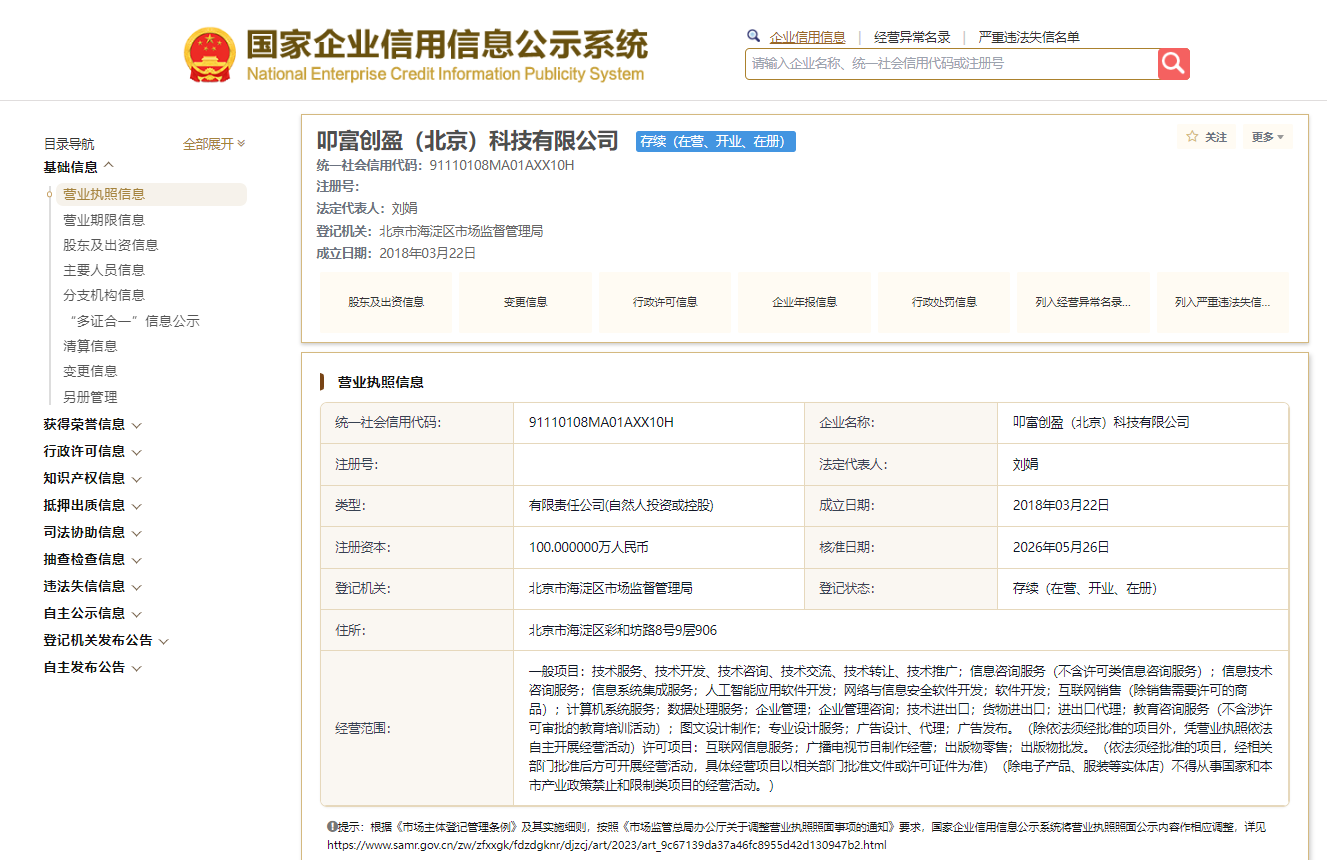Click the 叩富创盈（北京）科技有限公司 heading

point(468,141)
